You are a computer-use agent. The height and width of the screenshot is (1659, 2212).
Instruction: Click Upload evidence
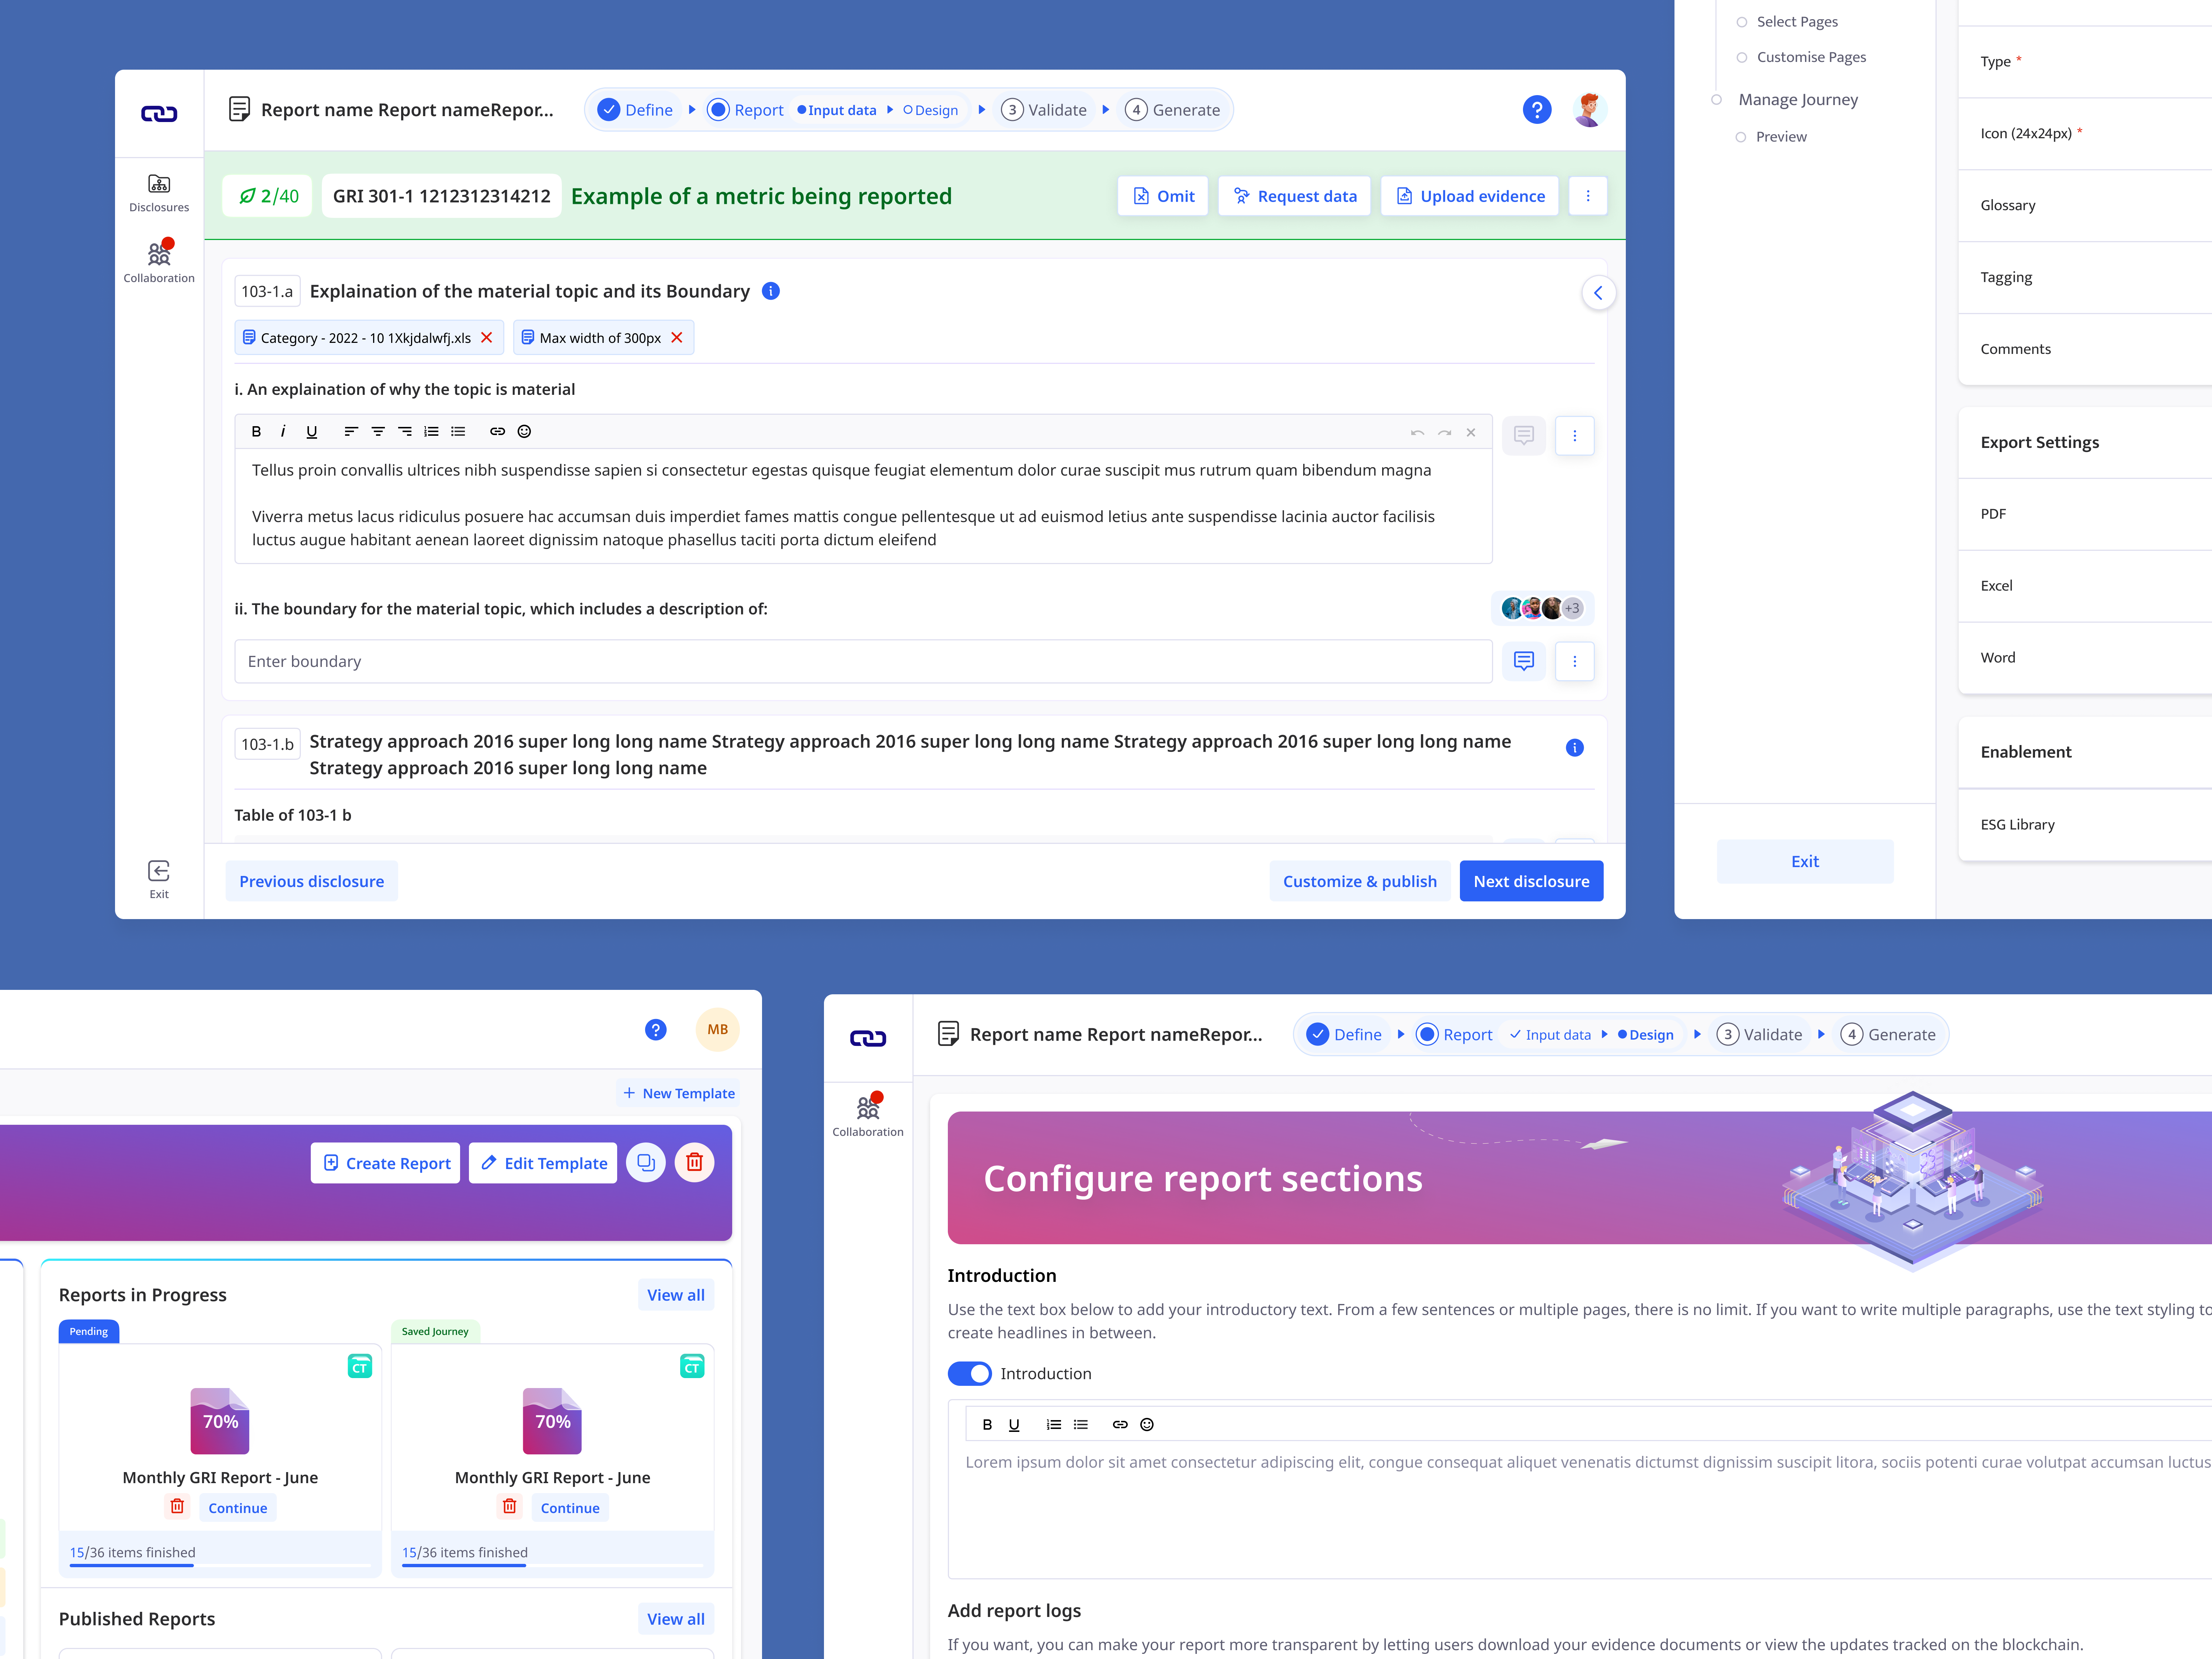point(1469,196)
